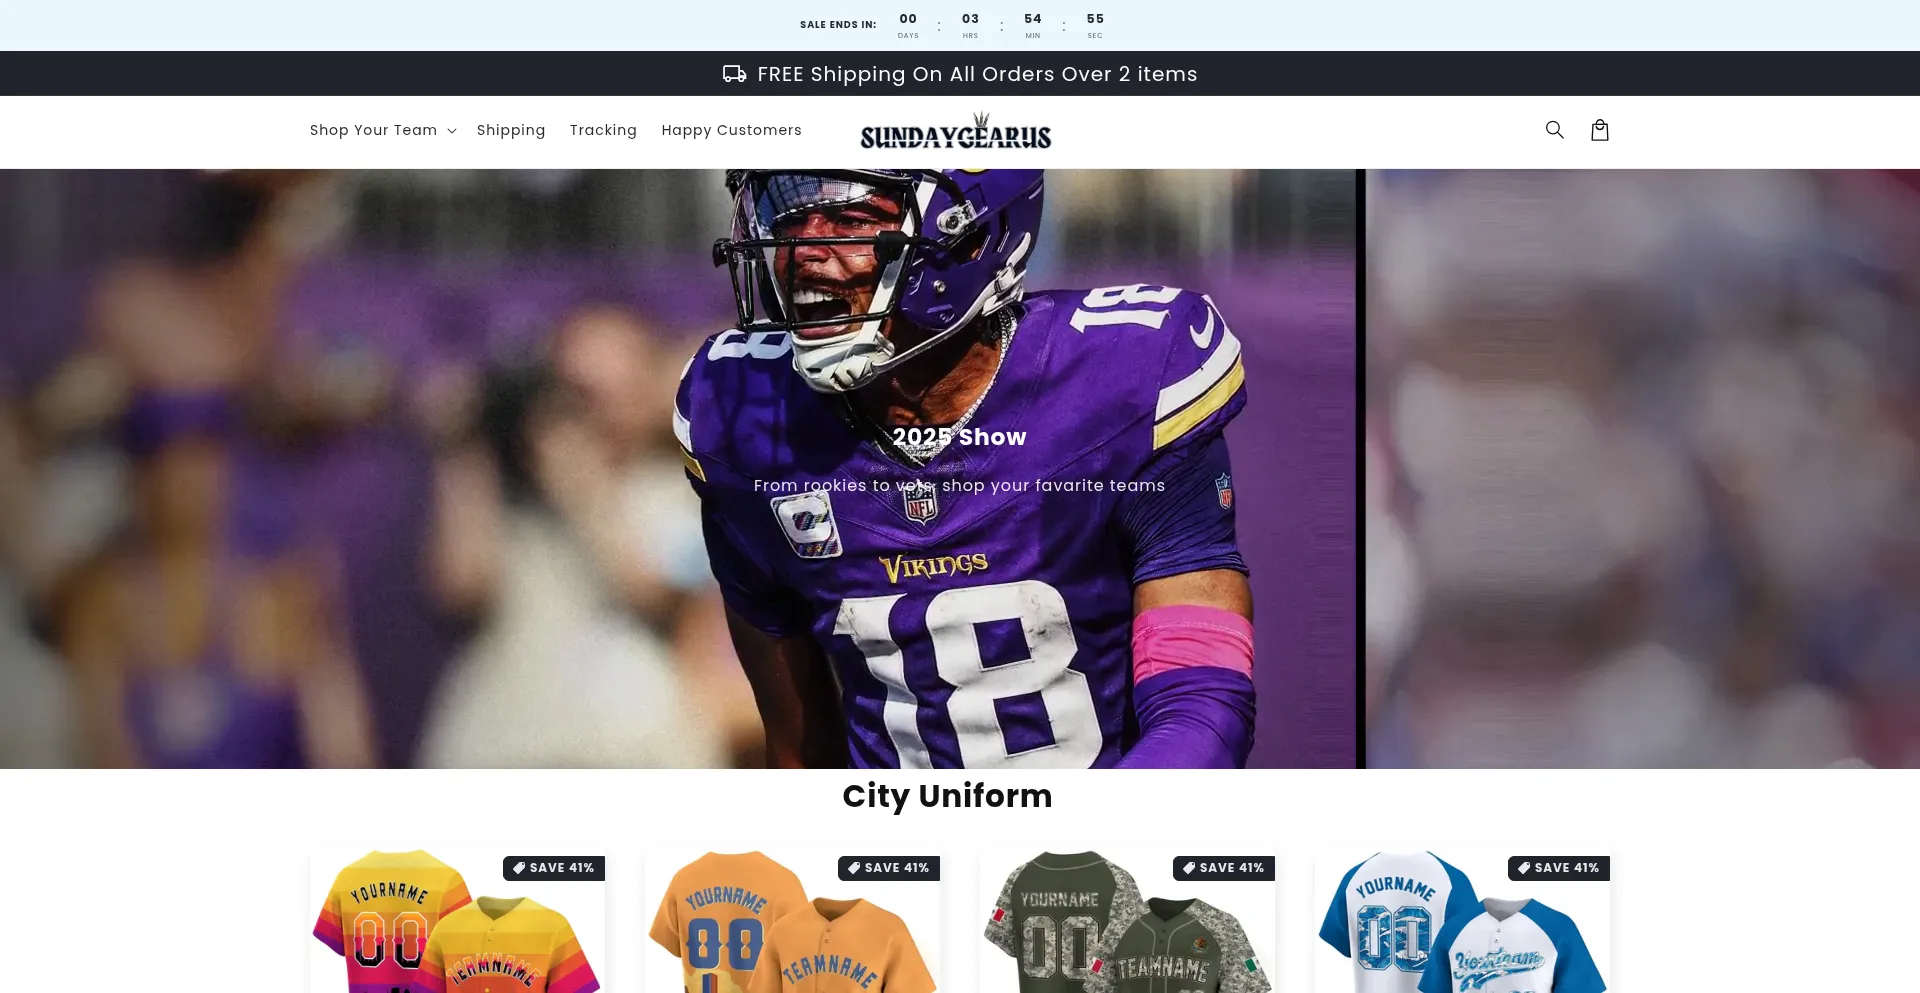
Task: Open the camo olive green jersey product
Action: click(1127, 921)
